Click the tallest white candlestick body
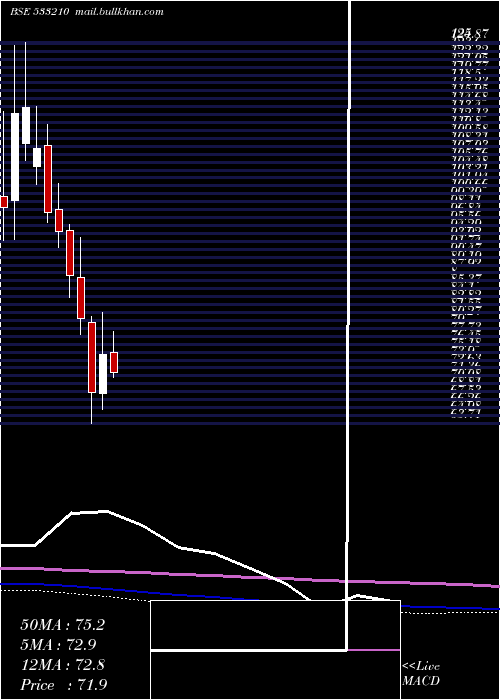The image size is (500, 700). (15, 157)
